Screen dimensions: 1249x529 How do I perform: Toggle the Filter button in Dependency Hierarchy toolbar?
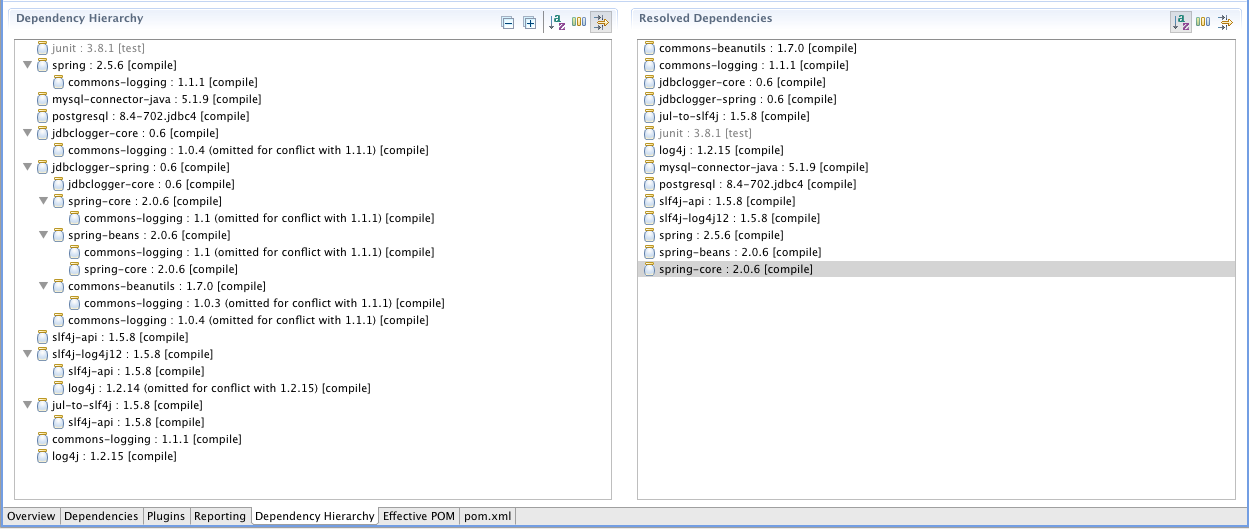click(601, 22)
